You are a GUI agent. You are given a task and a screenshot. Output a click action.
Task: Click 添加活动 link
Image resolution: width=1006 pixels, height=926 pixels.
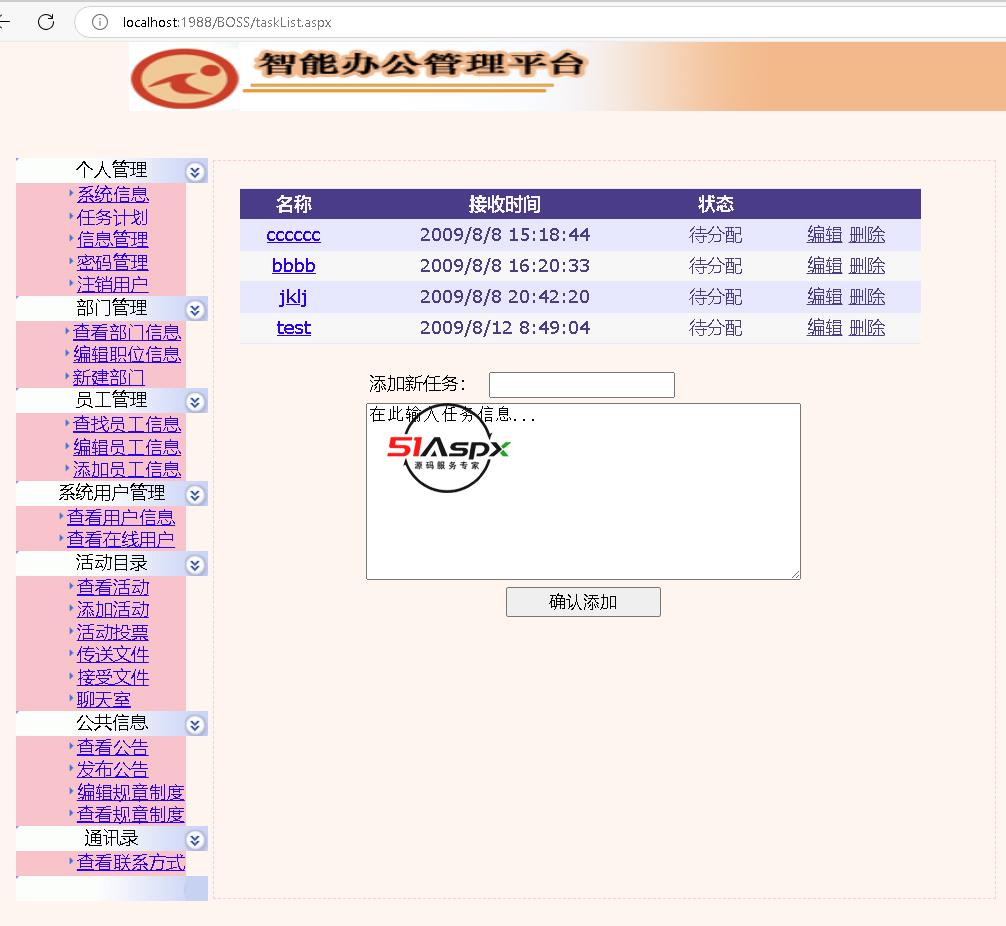click(x=113, y=610)
